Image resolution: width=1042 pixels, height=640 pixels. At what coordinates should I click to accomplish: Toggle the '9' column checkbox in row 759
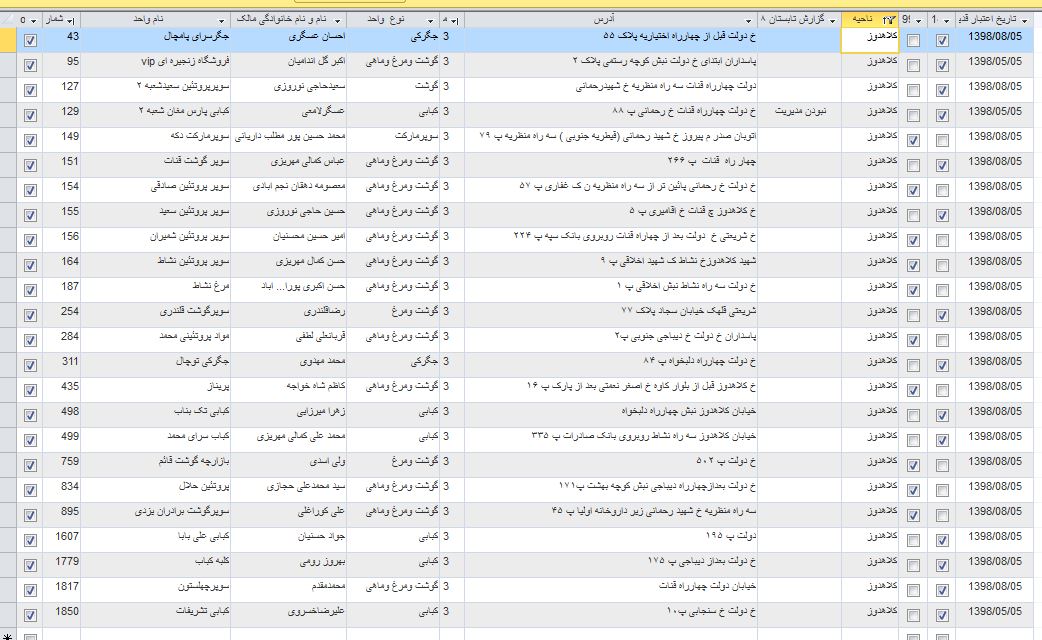[x=913, y=466]
